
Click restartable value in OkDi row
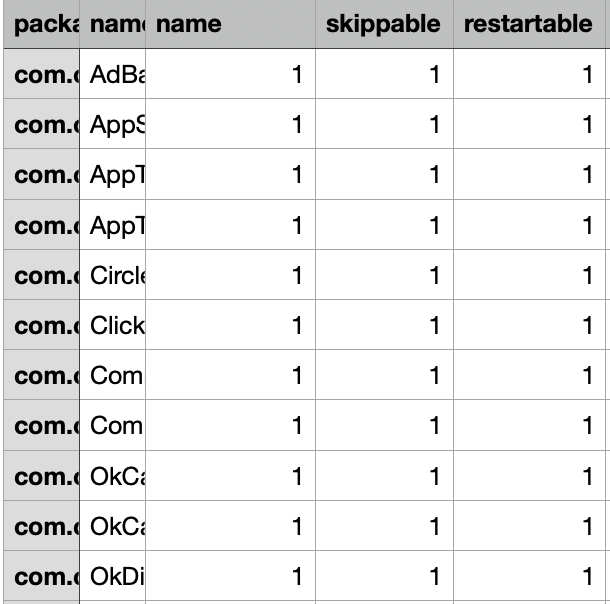click(529, 576)
